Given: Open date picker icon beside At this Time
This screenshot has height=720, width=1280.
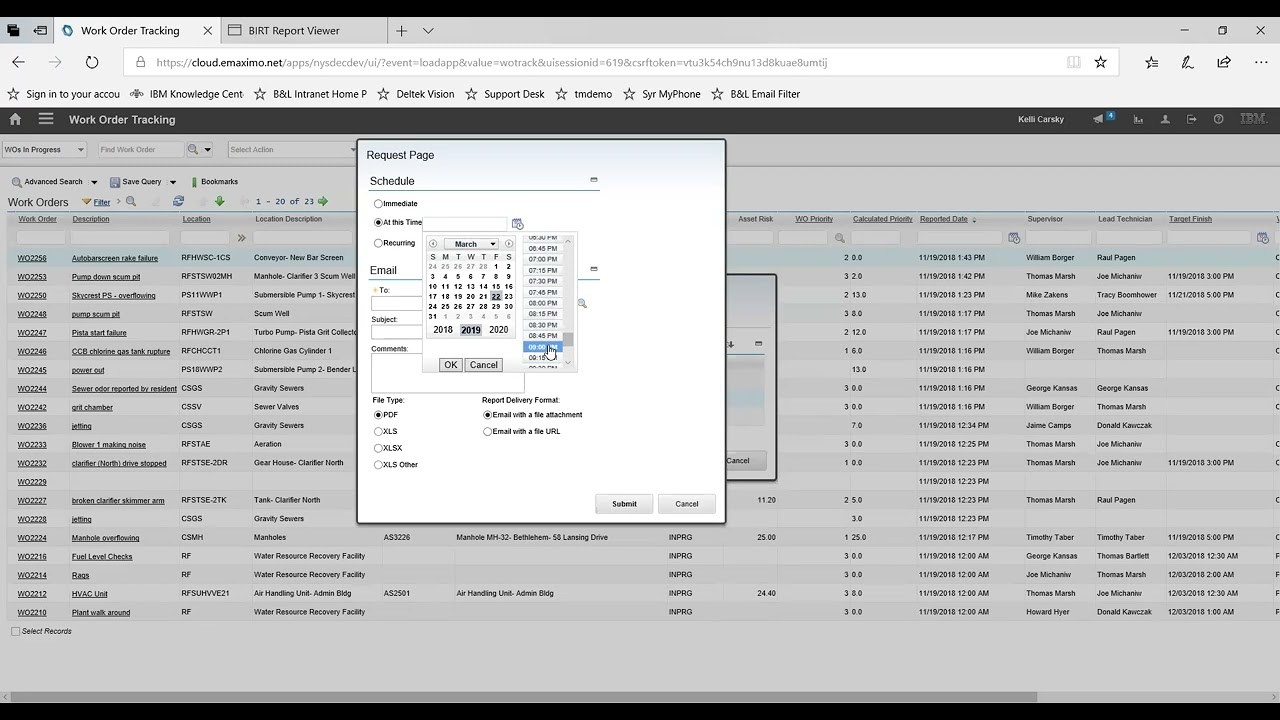Looking at the screenshot, I should 517,223.
